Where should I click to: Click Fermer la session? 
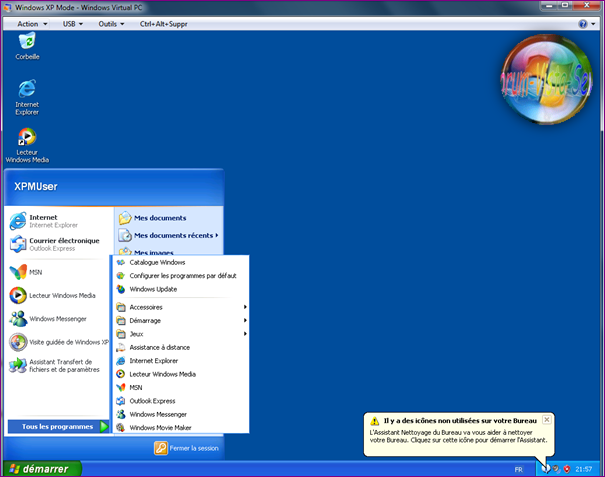(x=187, y=448)
